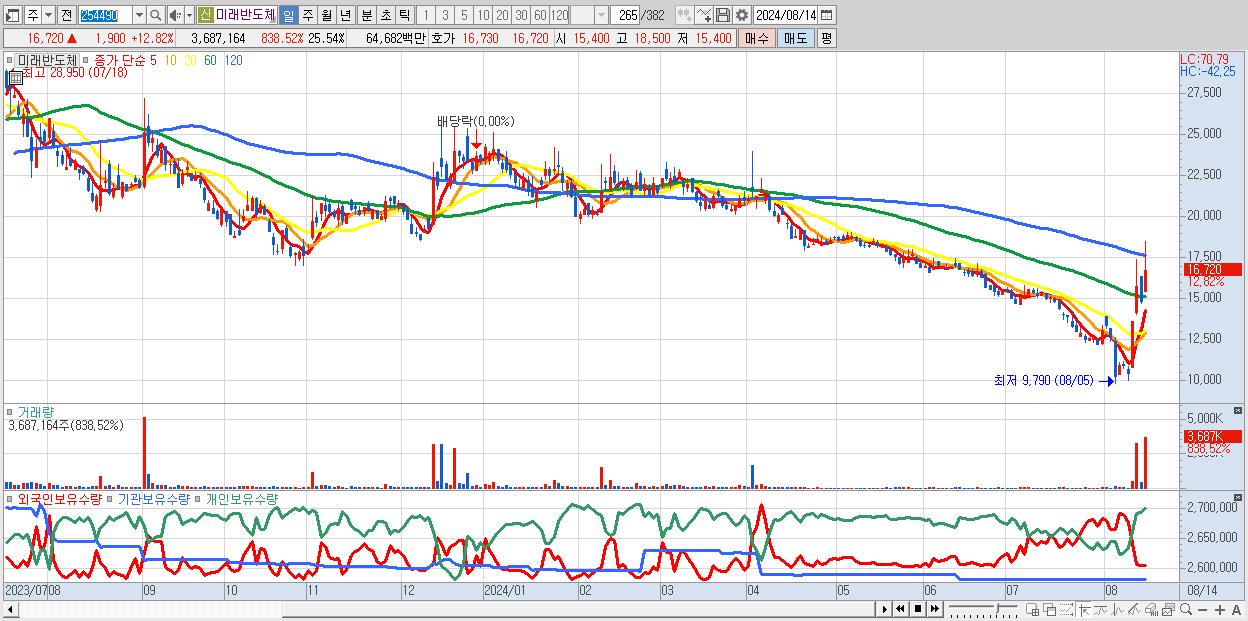Click the save chart floppy icon
The width and height of the screenshot is (1248, 621).
(x=723, y=15)
